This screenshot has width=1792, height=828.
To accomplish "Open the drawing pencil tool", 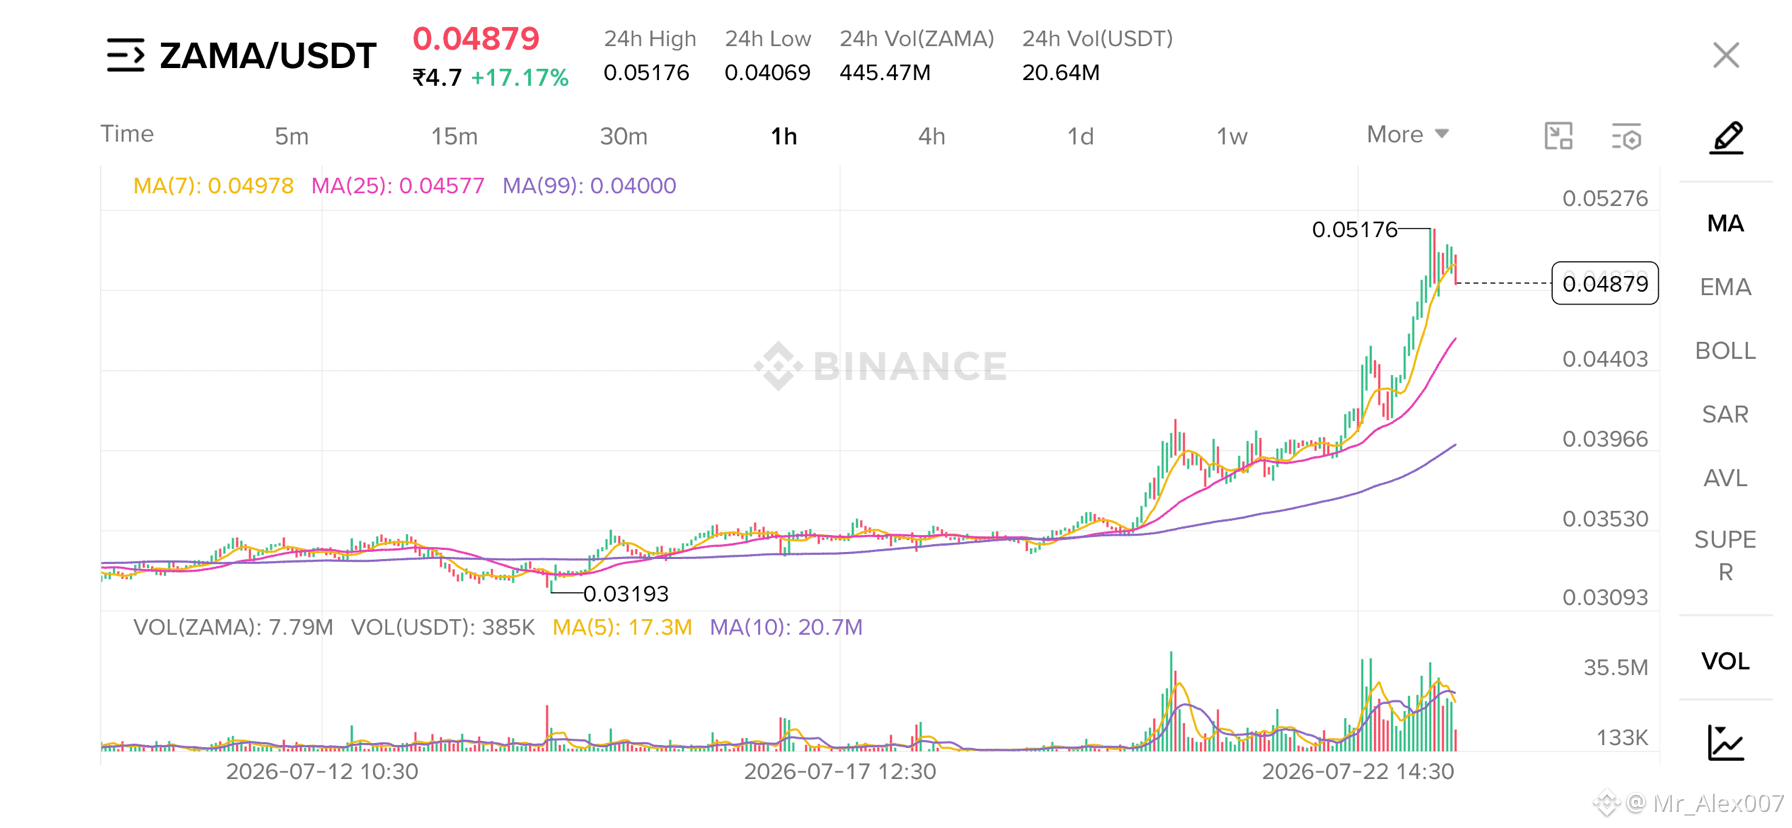I will click(1727, 137).
